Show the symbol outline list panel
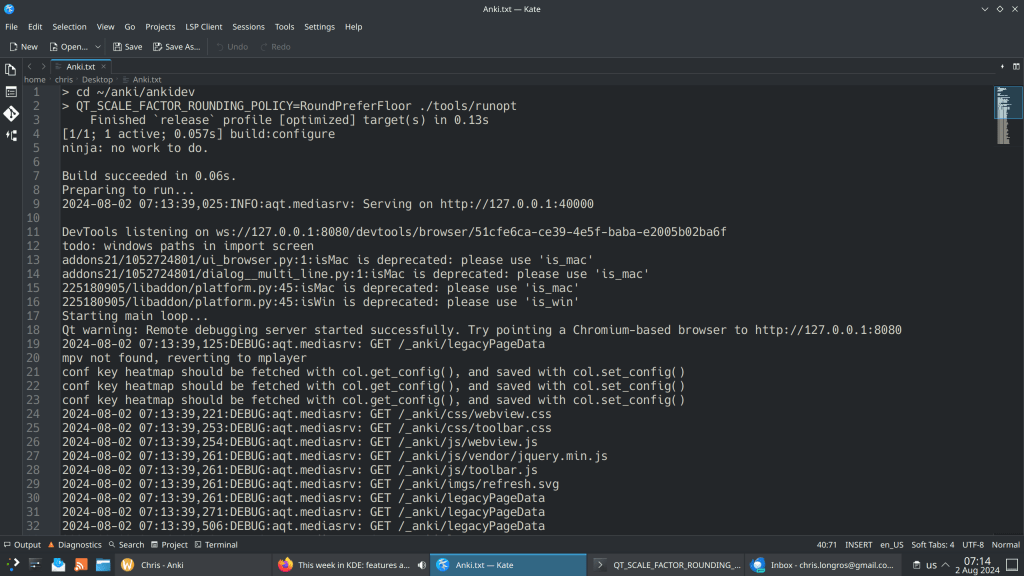The height and width of the screenshot is (576, 1024). 11,136
